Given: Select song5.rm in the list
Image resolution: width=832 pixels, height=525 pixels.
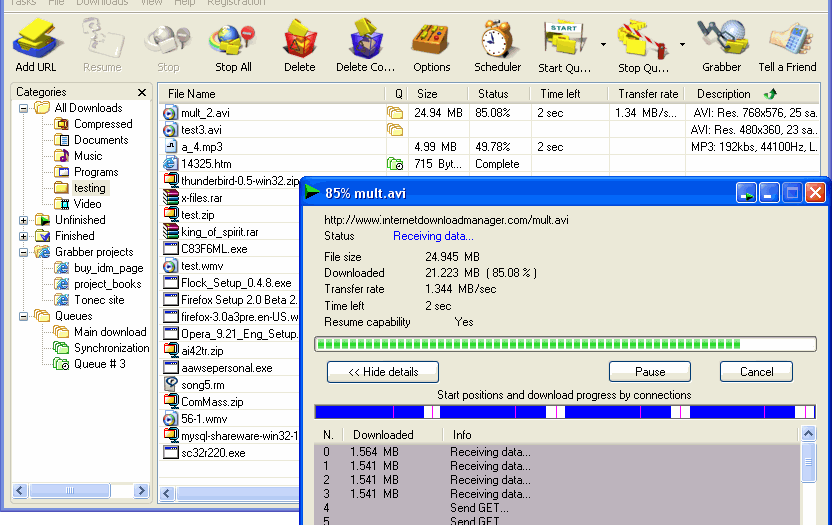Looking at the screenshot, I should [203, 385].
